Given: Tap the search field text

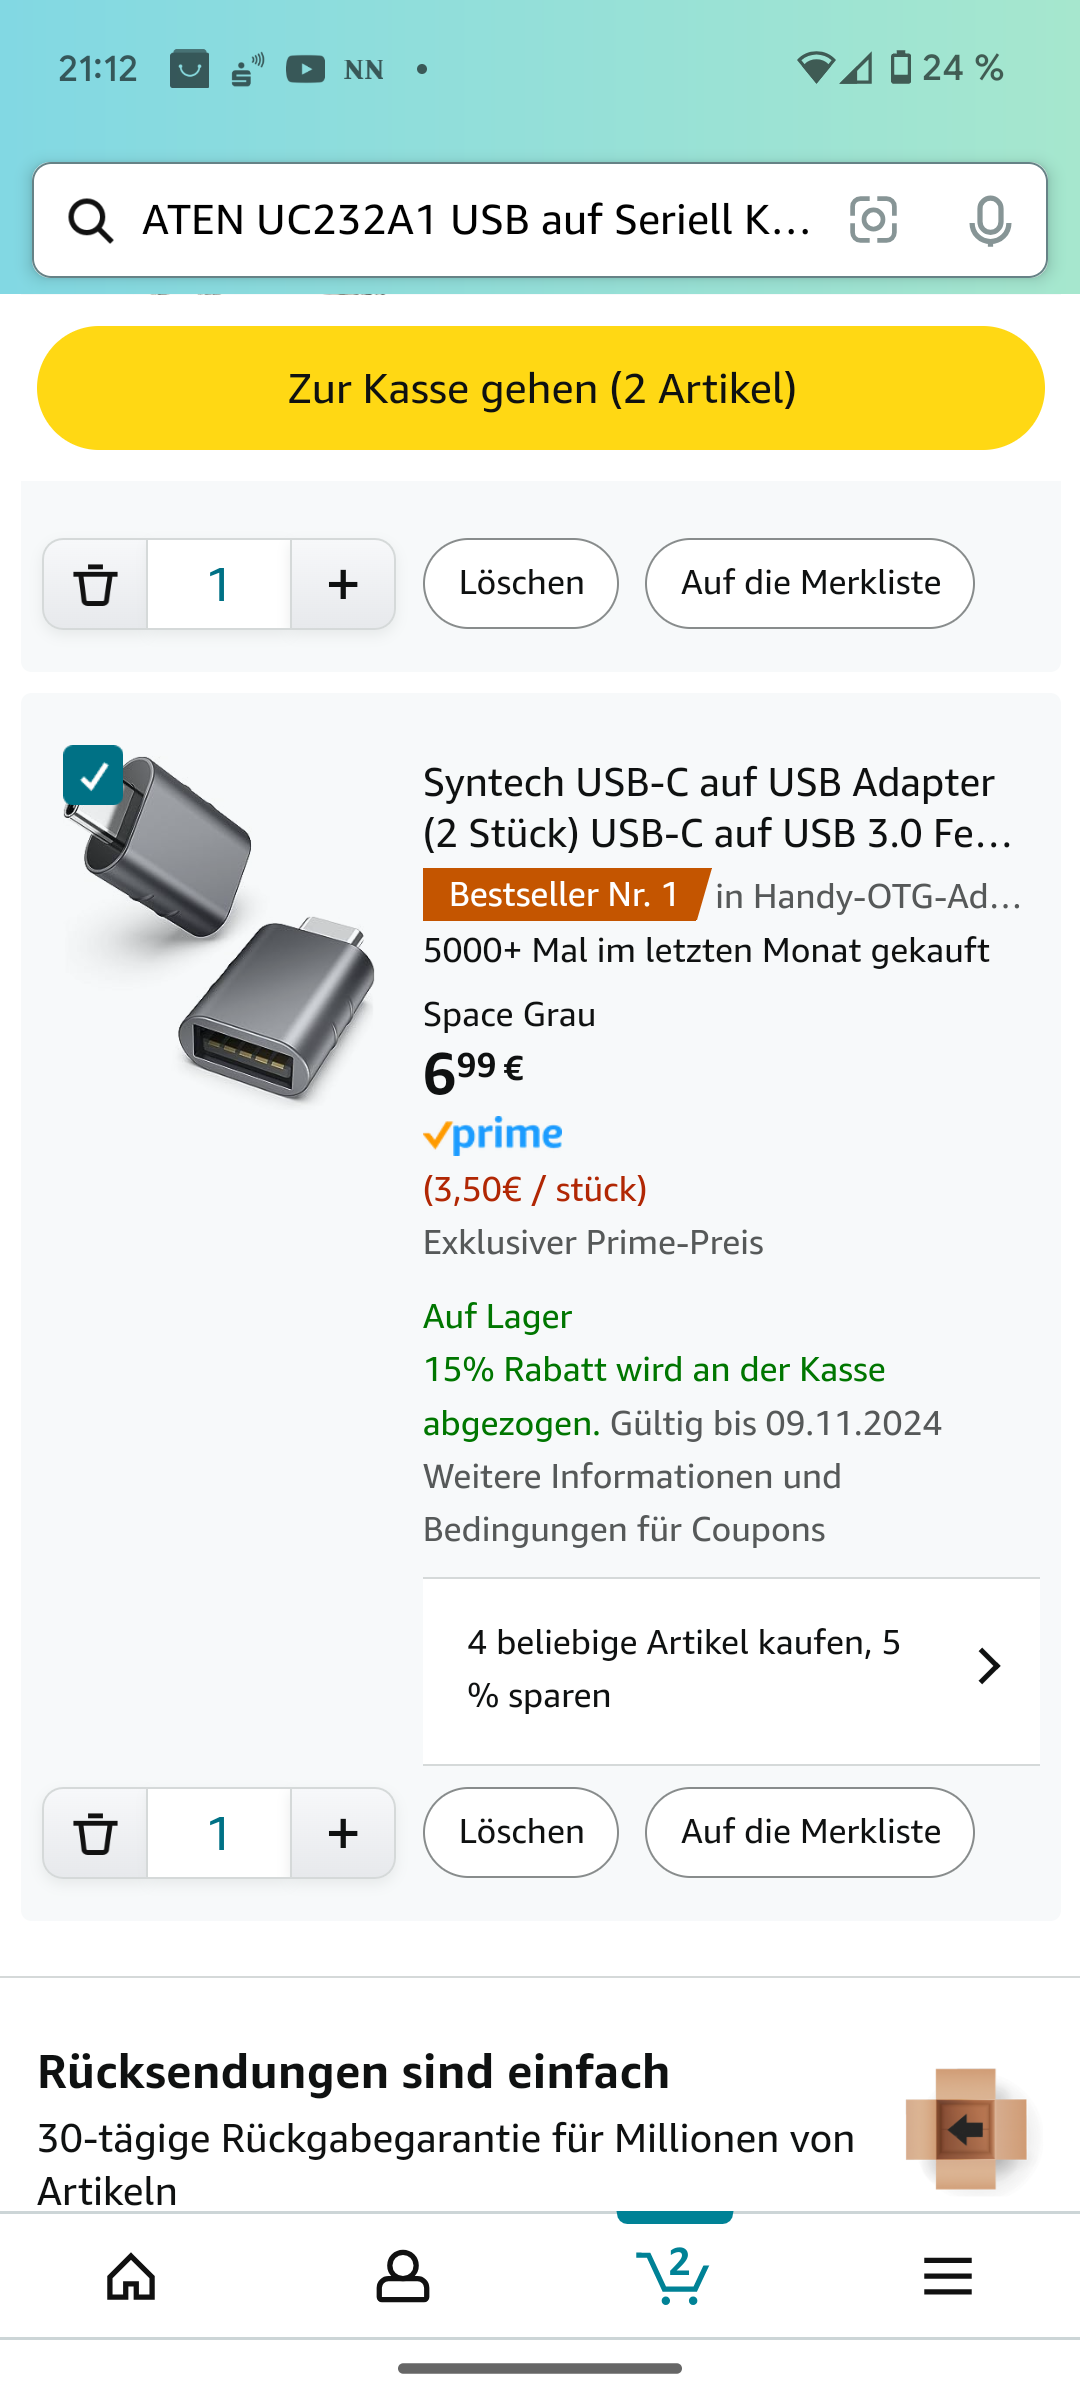Looking at the screenshot, I should click(475, 220).
